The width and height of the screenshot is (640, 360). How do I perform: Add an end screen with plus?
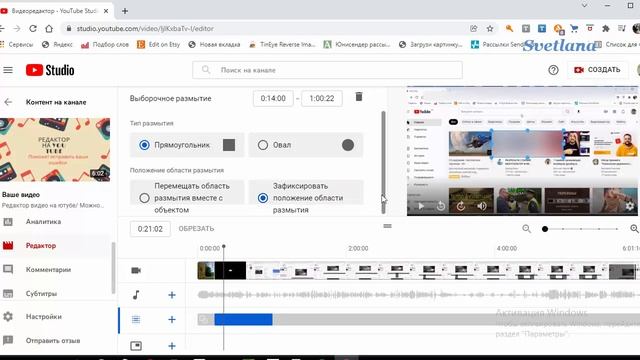(172, 346)
